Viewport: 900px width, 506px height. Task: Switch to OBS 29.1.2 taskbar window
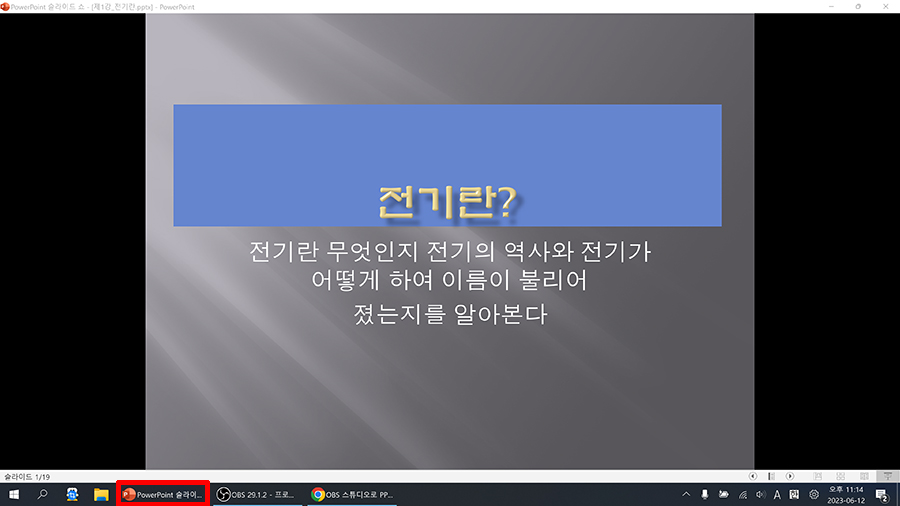pos(257,494)
